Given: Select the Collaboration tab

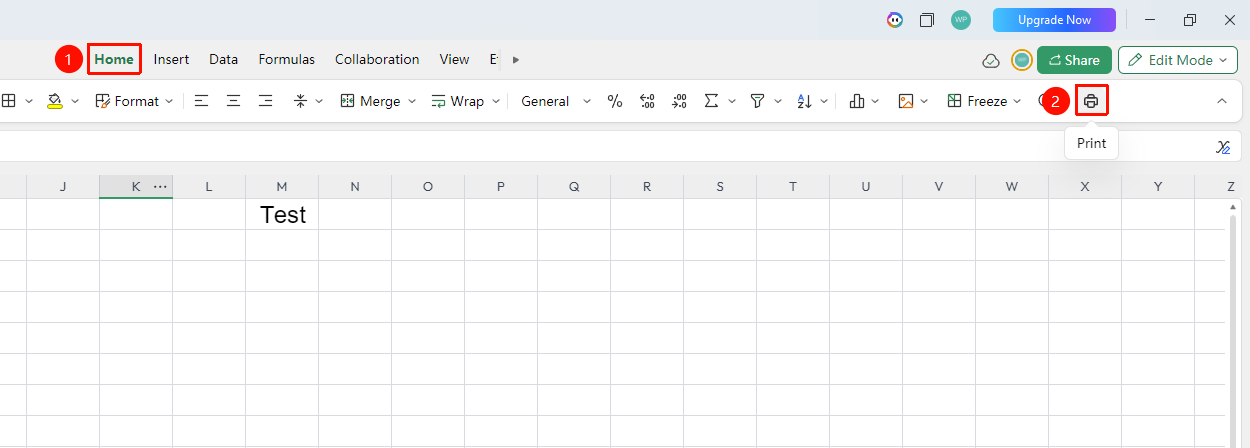Looking at the screenshot, I should [377, 59].
